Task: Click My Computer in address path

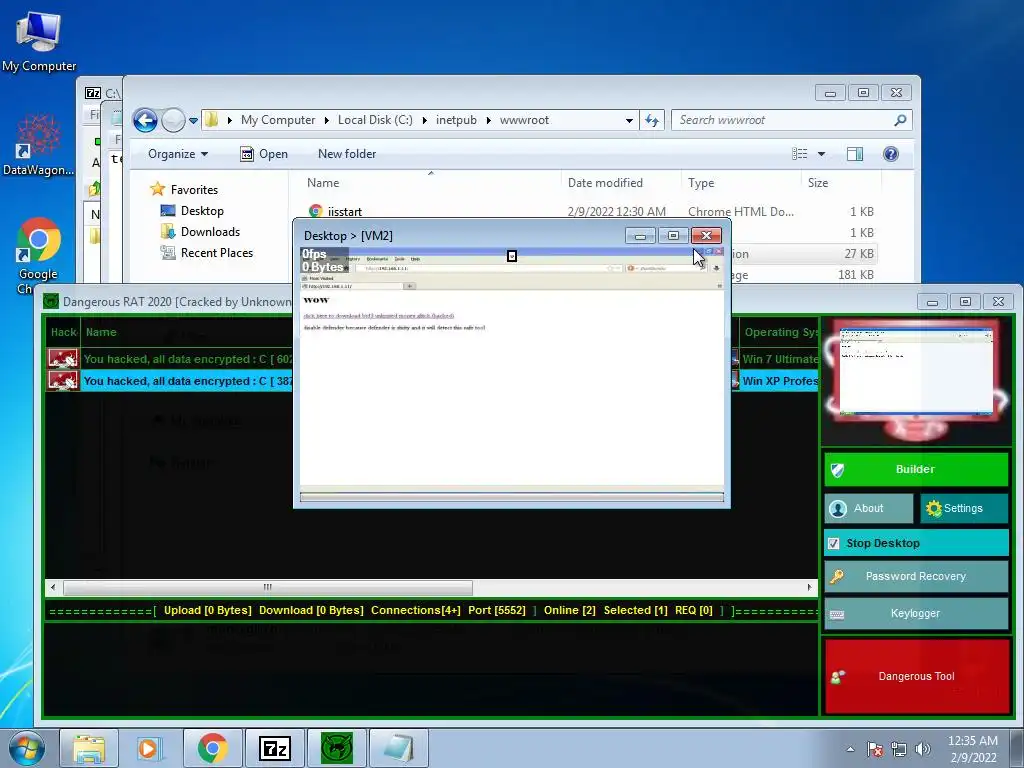Action: (278, 120)
